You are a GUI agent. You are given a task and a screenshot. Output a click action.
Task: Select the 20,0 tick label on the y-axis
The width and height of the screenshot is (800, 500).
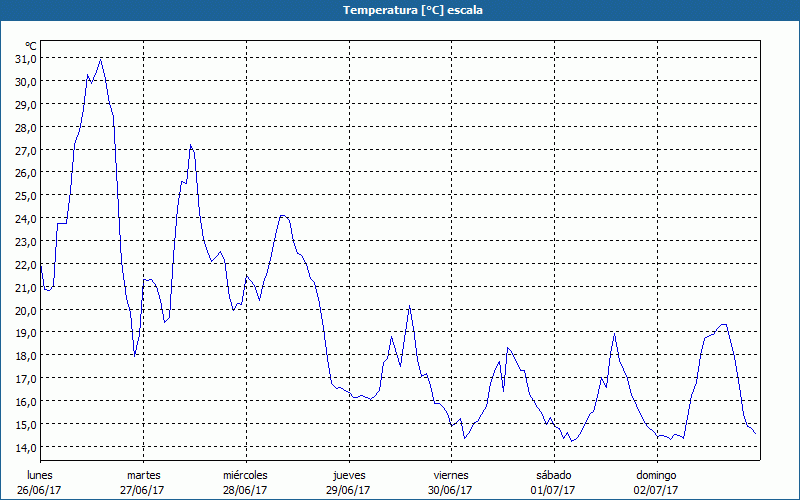point(25,310)
